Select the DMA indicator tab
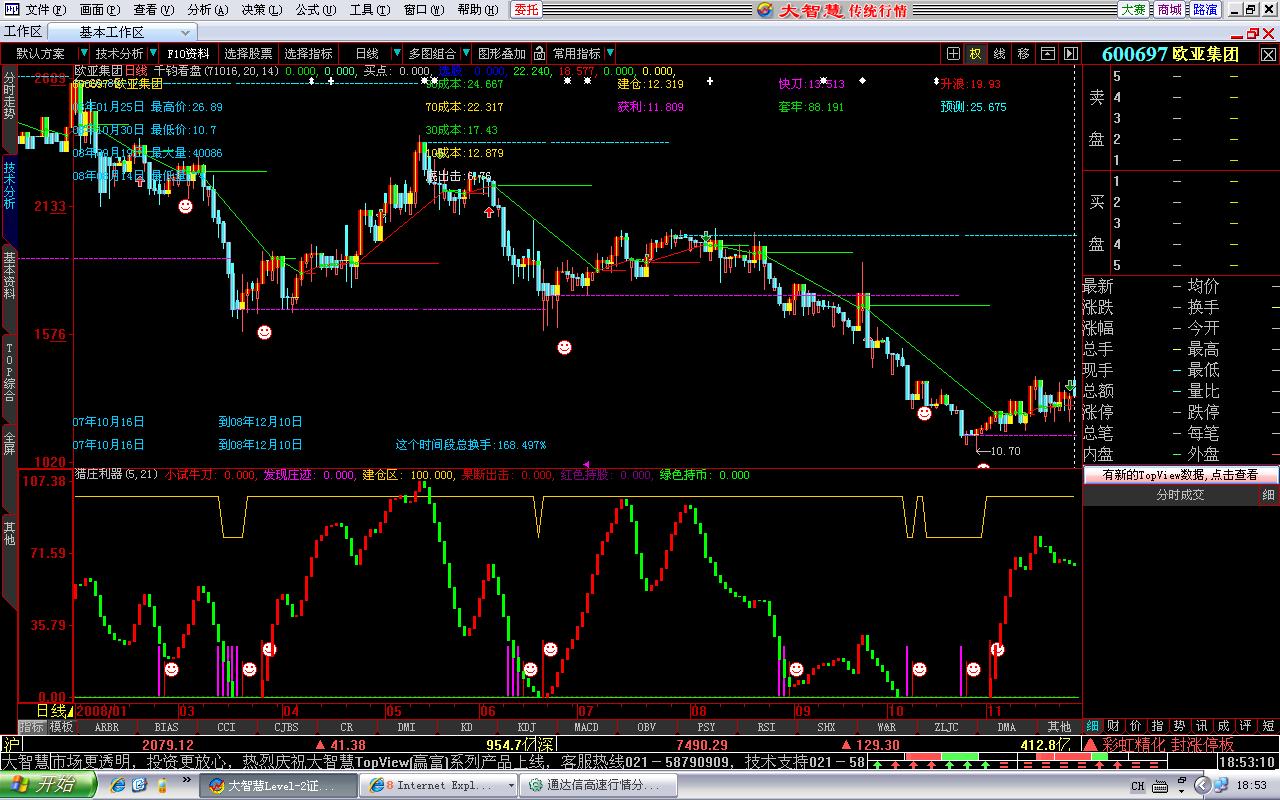This screenshot has height=800, width=1280. pos(1006,727)
